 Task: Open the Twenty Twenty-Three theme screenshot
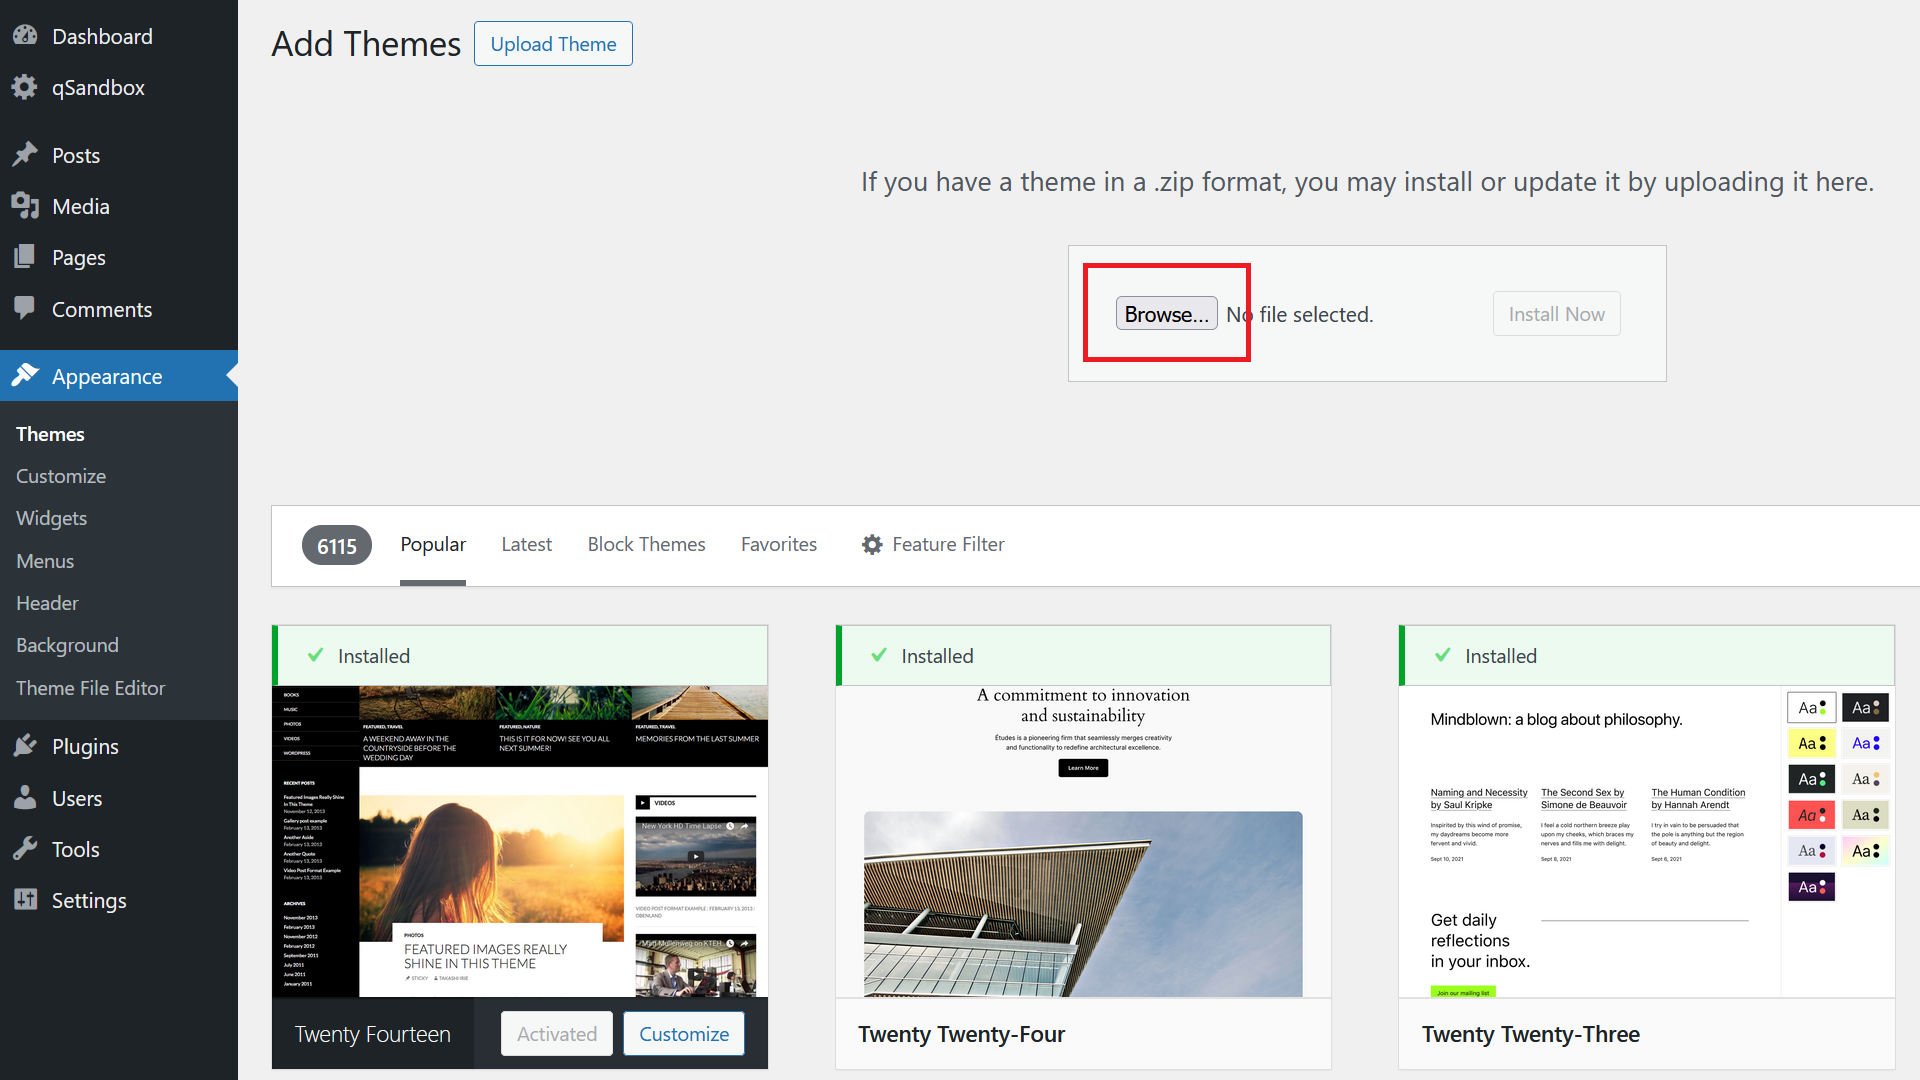[x=1646, y=841]
